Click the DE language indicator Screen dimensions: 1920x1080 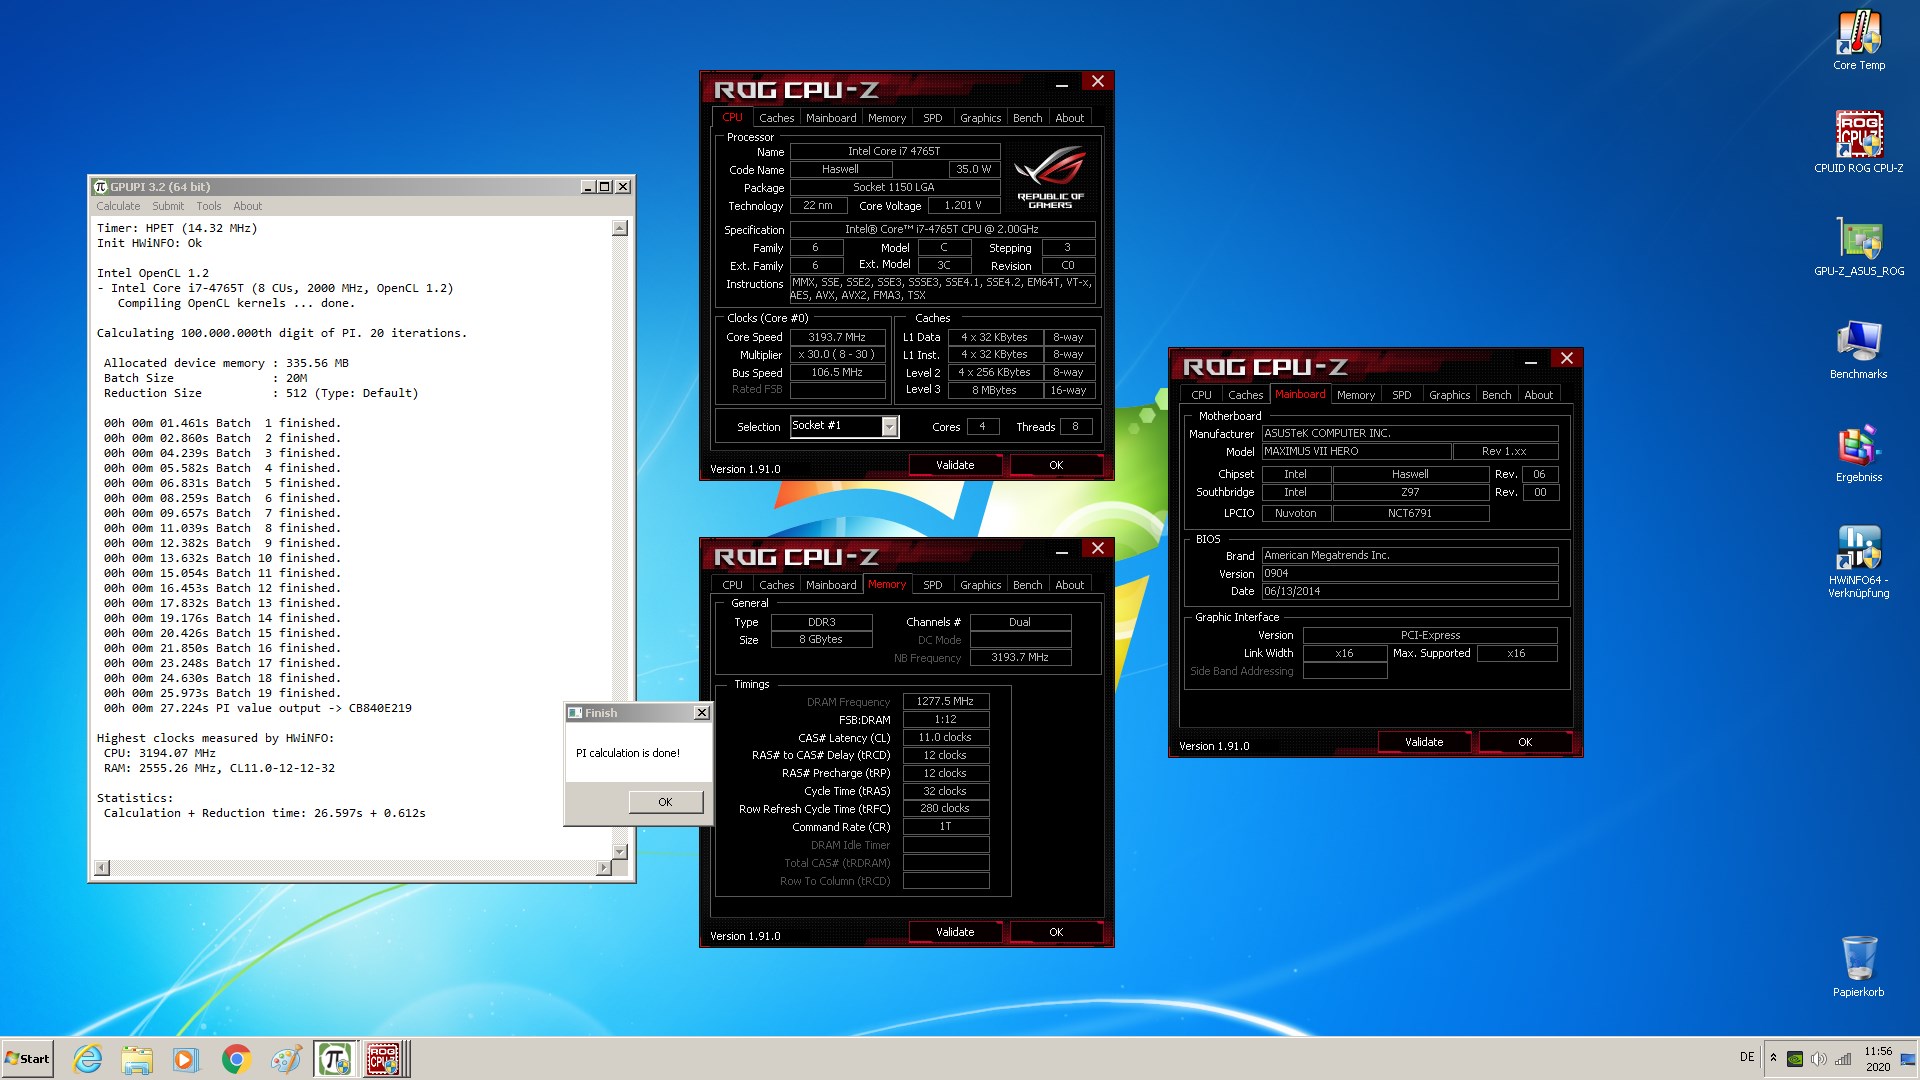[1747, 1057]
